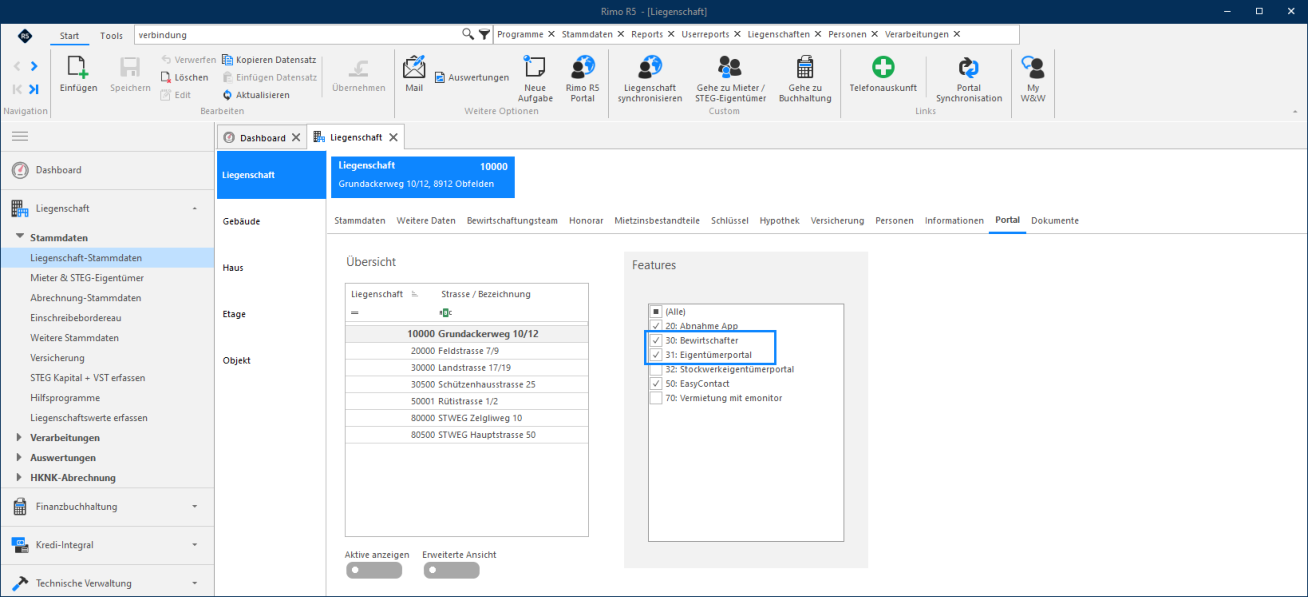1308x597 pixels.
Task: Expand the Verarbeitungen tree node in sidebar
Action: 20,438
